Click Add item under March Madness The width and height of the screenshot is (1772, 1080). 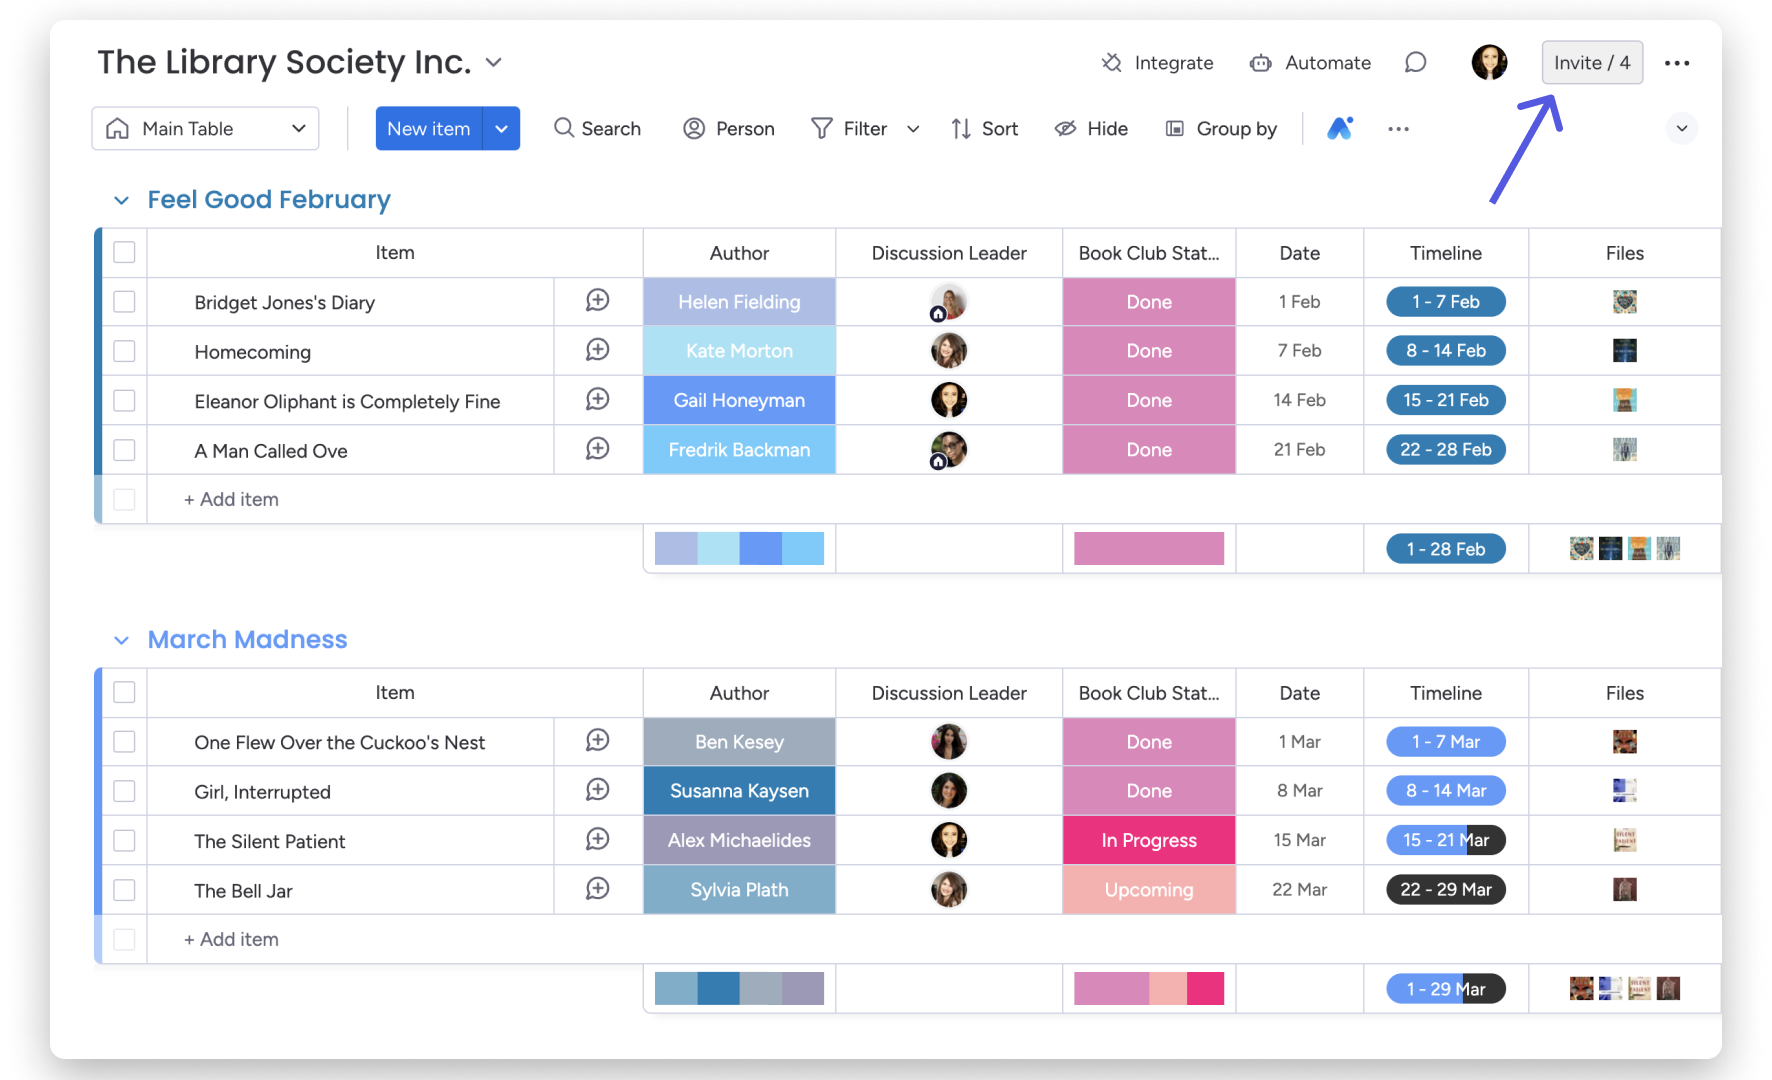point(231,939)
